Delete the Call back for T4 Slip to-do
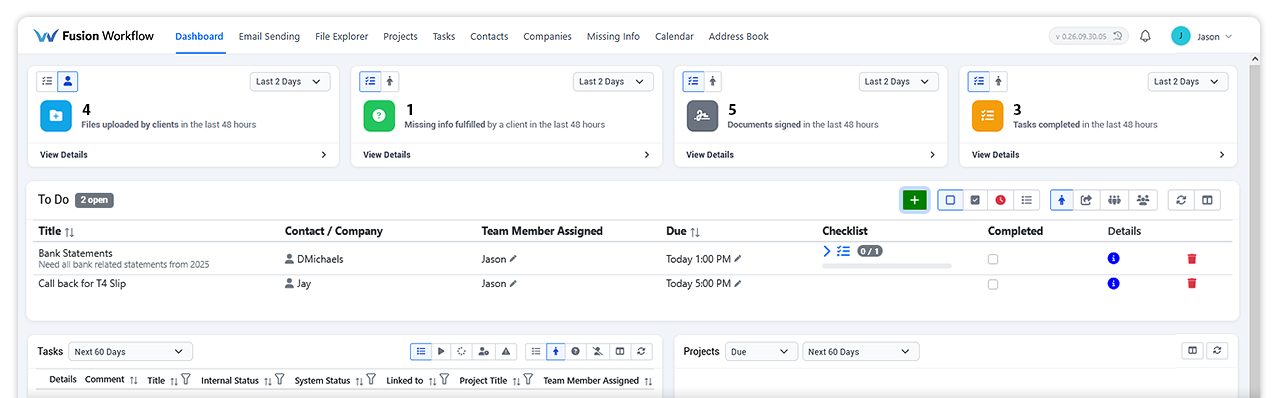The image size is (1279, 398). point(1191,284)
